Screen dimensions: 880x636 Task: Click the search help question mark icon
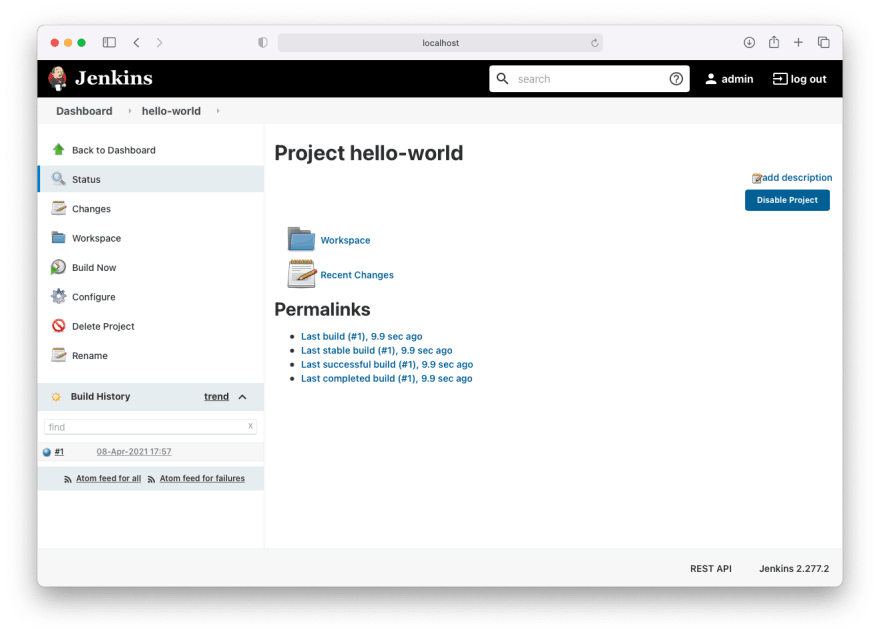[x=676, y=79]
